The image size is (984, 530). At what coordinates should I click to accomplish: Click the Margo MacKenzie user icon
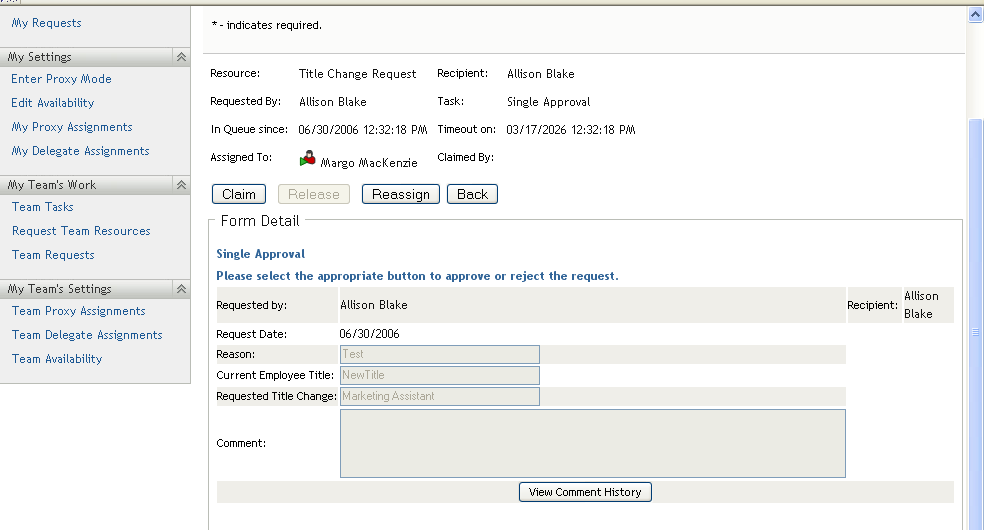point(308,158)
